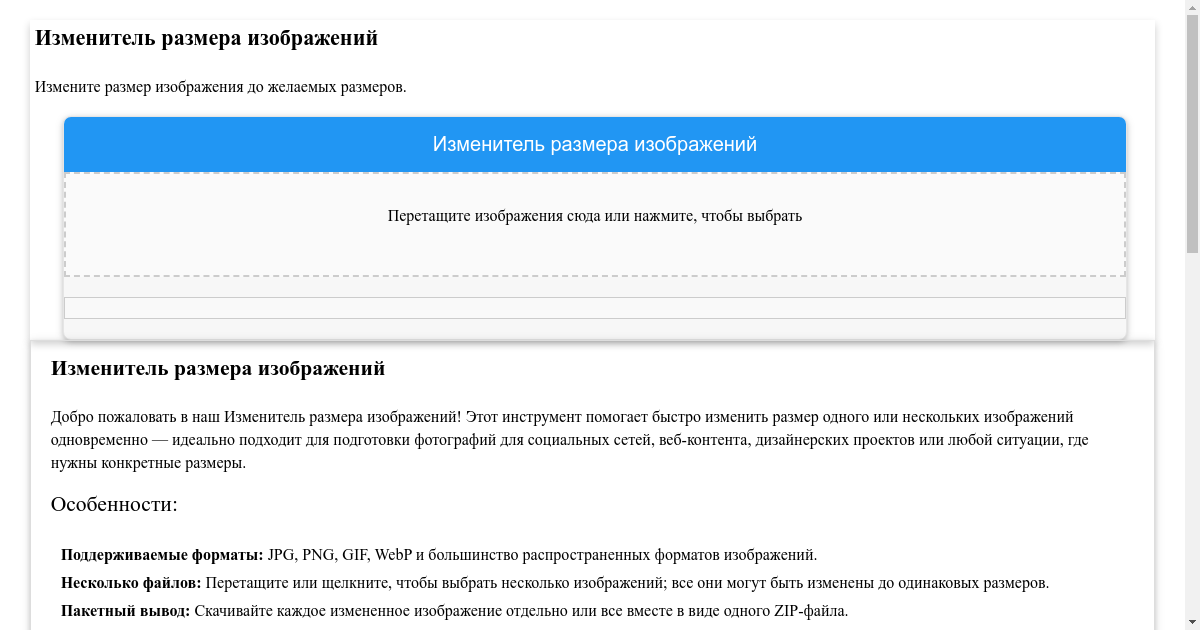The width and height of the screenshot is (1200, 630).
Task: Select the bold label Поддерживаемые форматы:
Action: (162, 555)
